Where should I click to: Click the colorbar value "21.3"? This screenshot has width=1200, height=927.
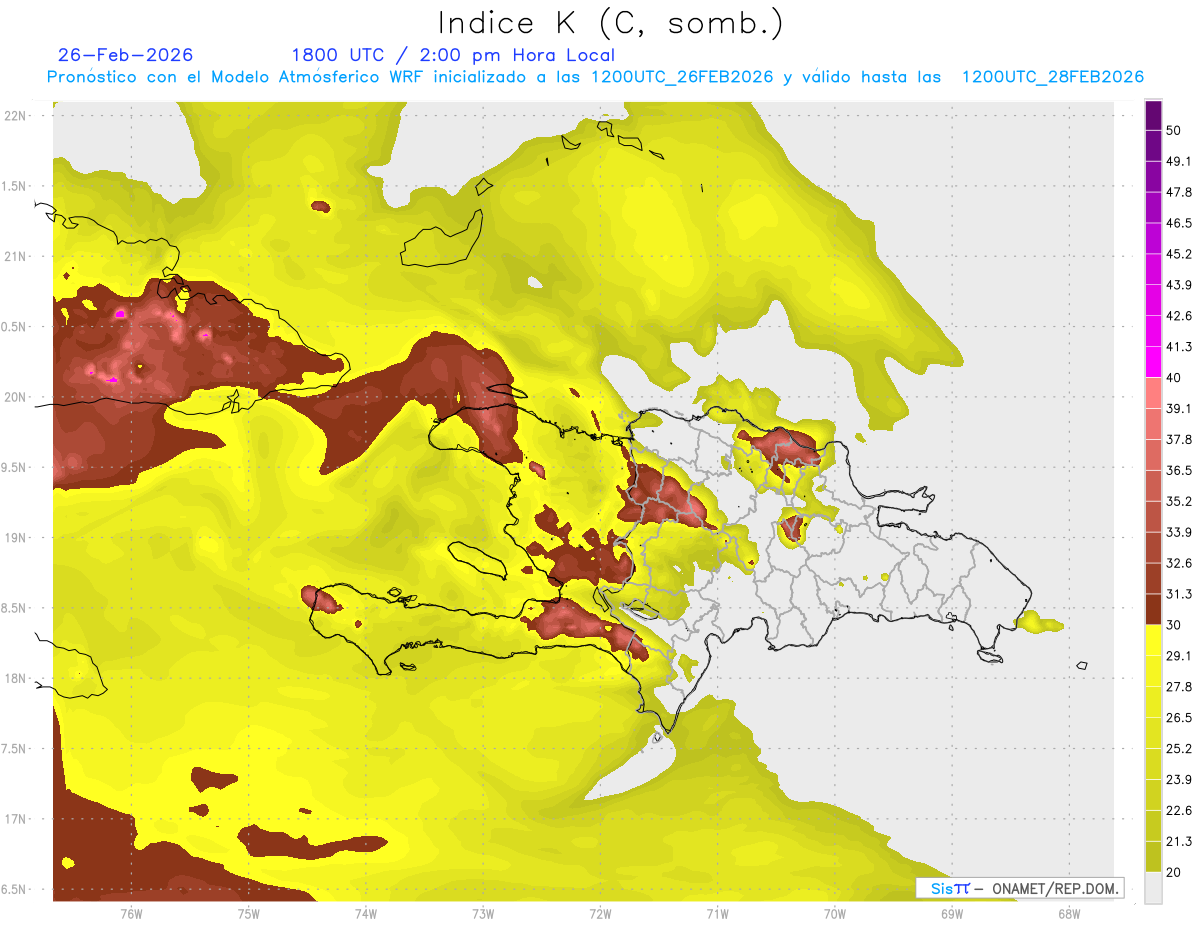click(1179, 842)
